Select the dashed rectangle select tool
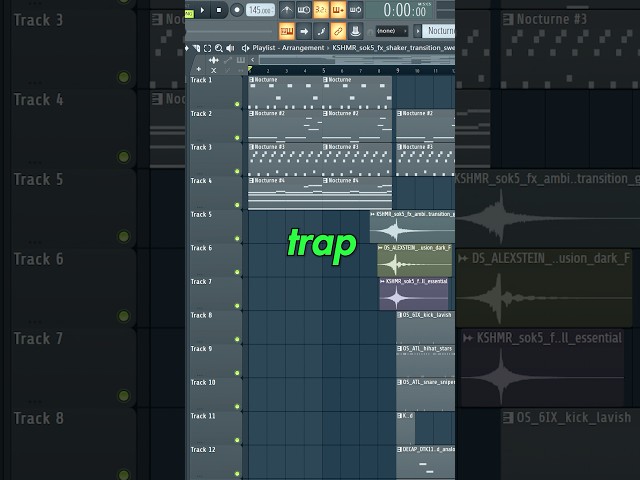Screen dimensions: 640x480 (207, 48)
